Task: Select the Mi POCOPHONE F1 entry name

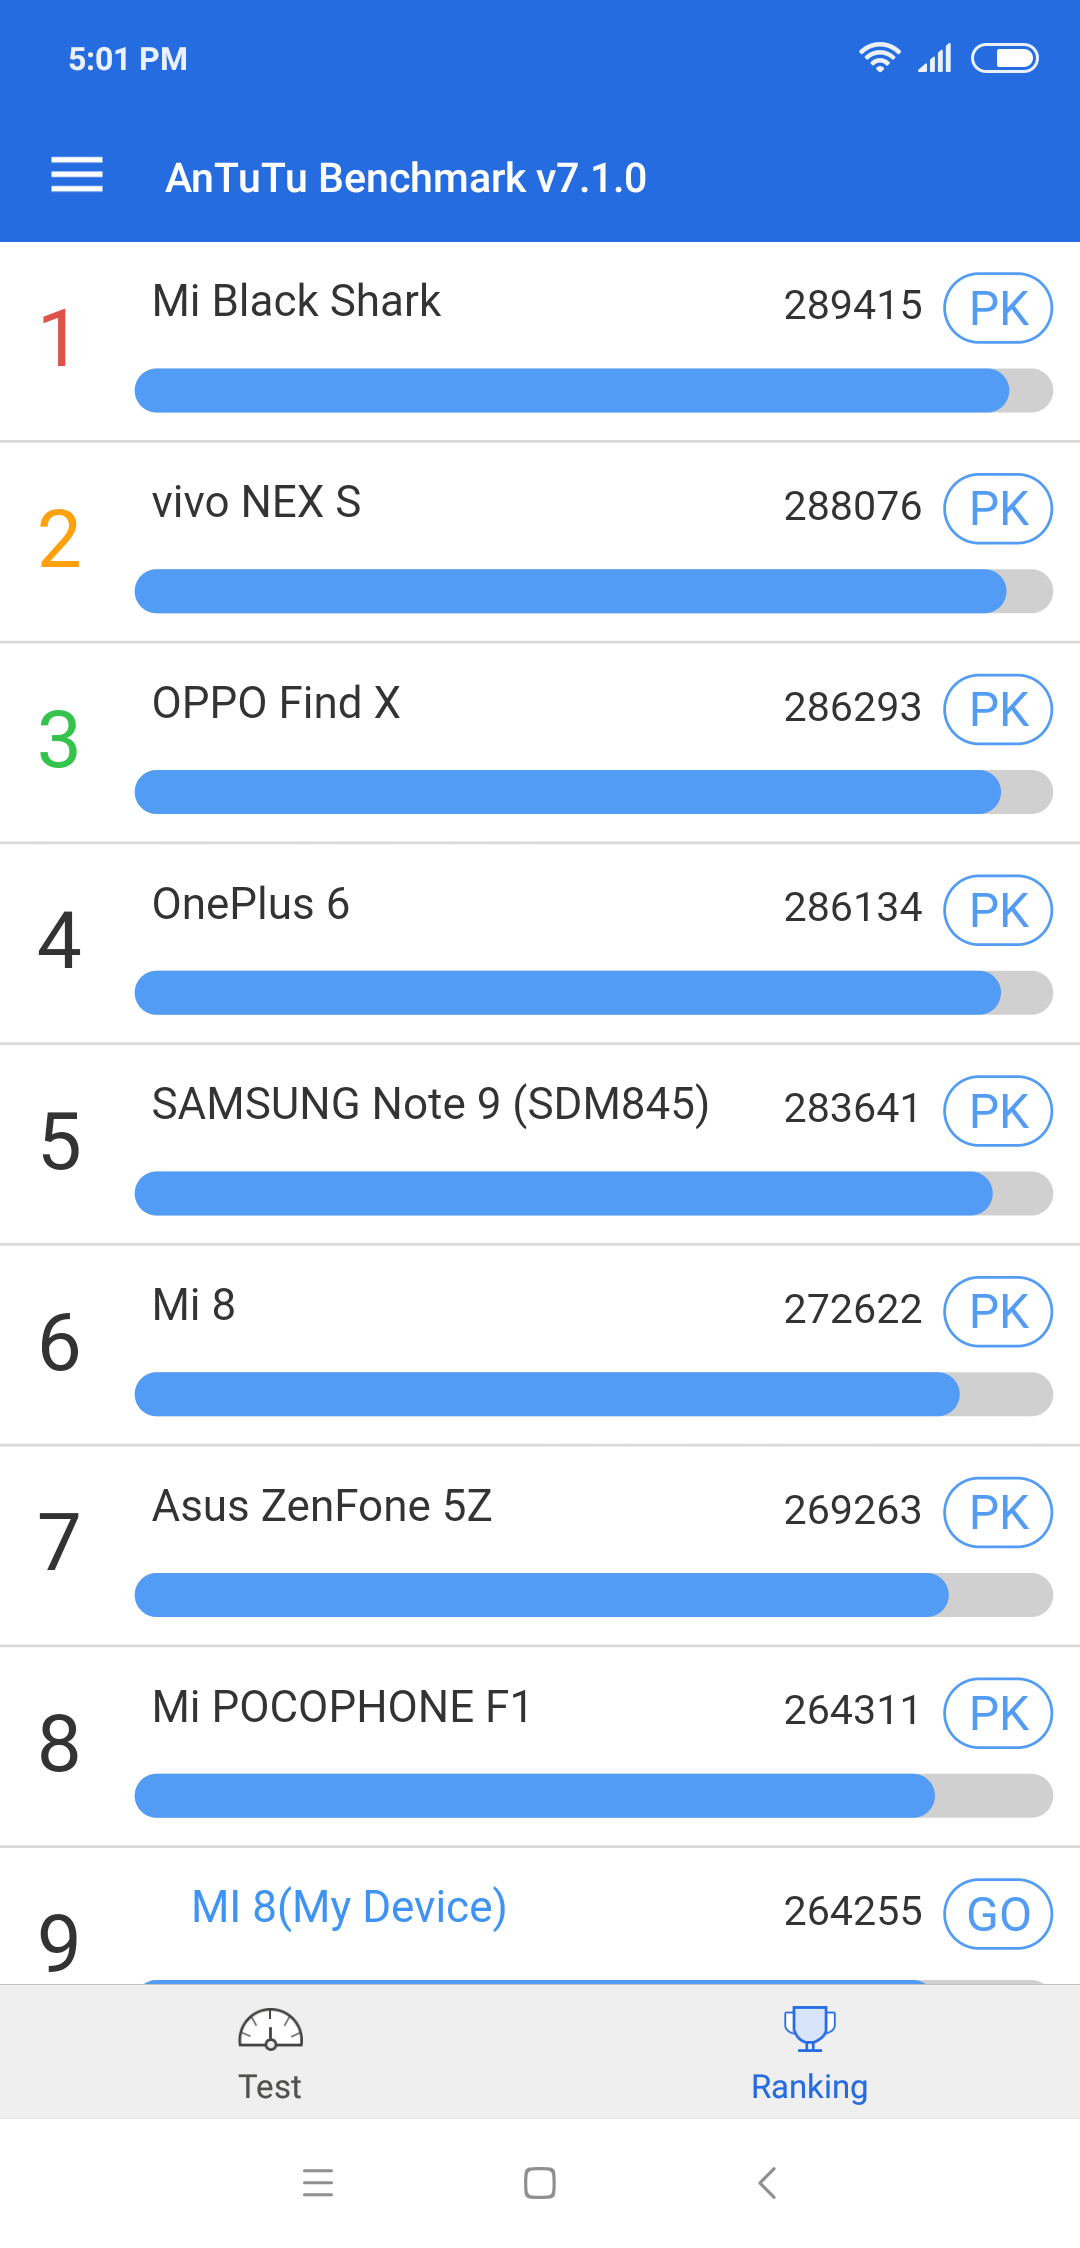Action: (x=341, y=1707)
